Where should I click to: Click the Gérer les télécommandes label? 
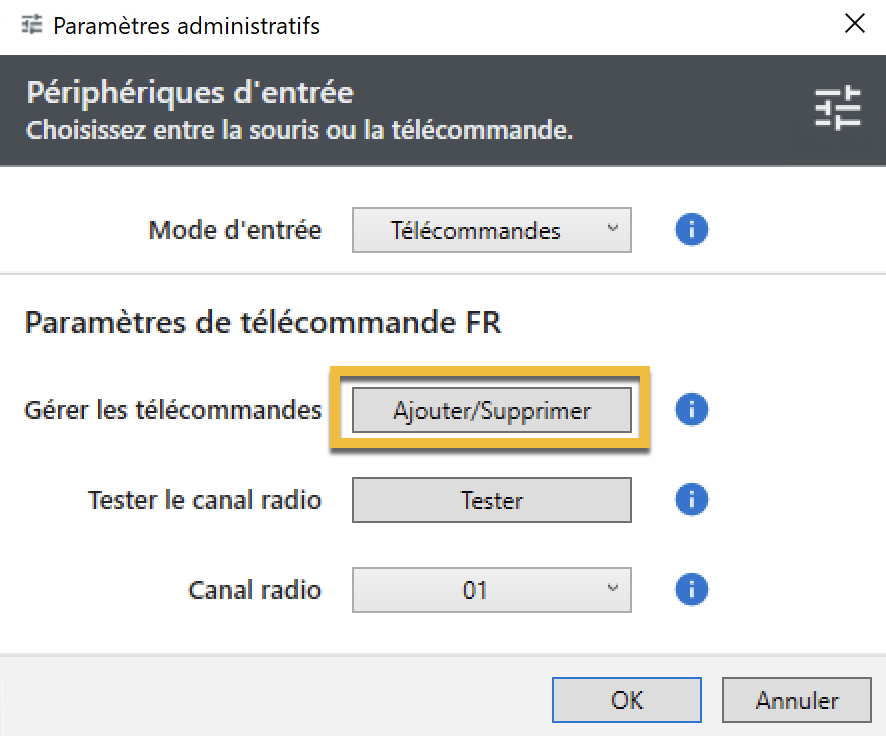(x=173, y=410)
